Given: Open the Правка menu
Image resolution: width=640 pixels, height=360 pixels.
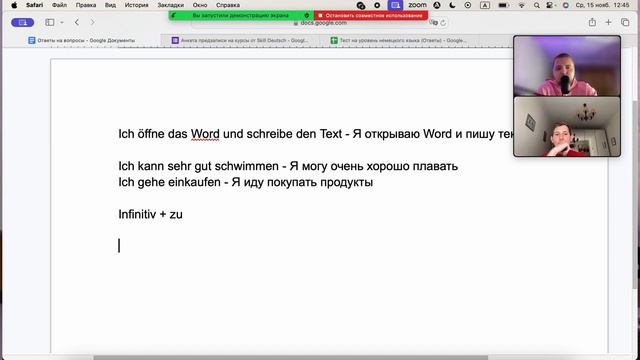Looking at the screenshot, I should 86,5.
